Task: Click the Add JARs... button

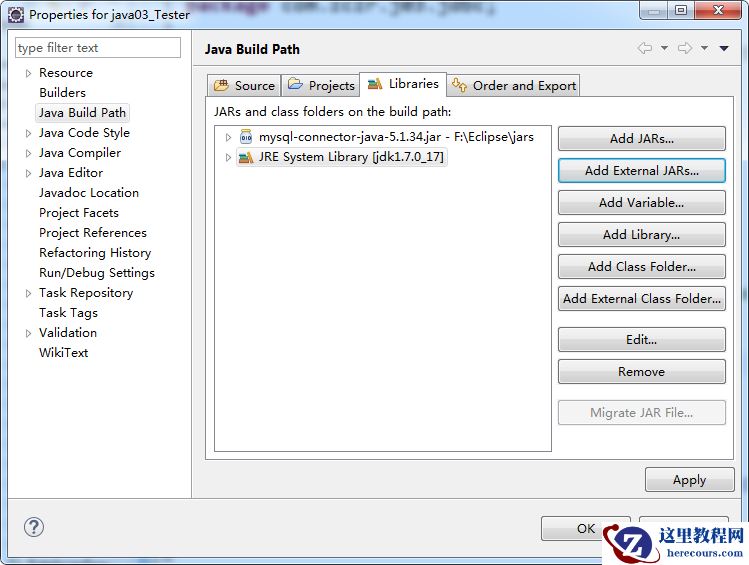Action: 642,139
